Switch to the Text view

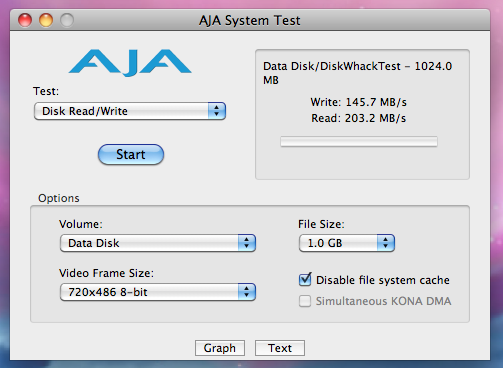pyautogui.click(x=280, y=348)
